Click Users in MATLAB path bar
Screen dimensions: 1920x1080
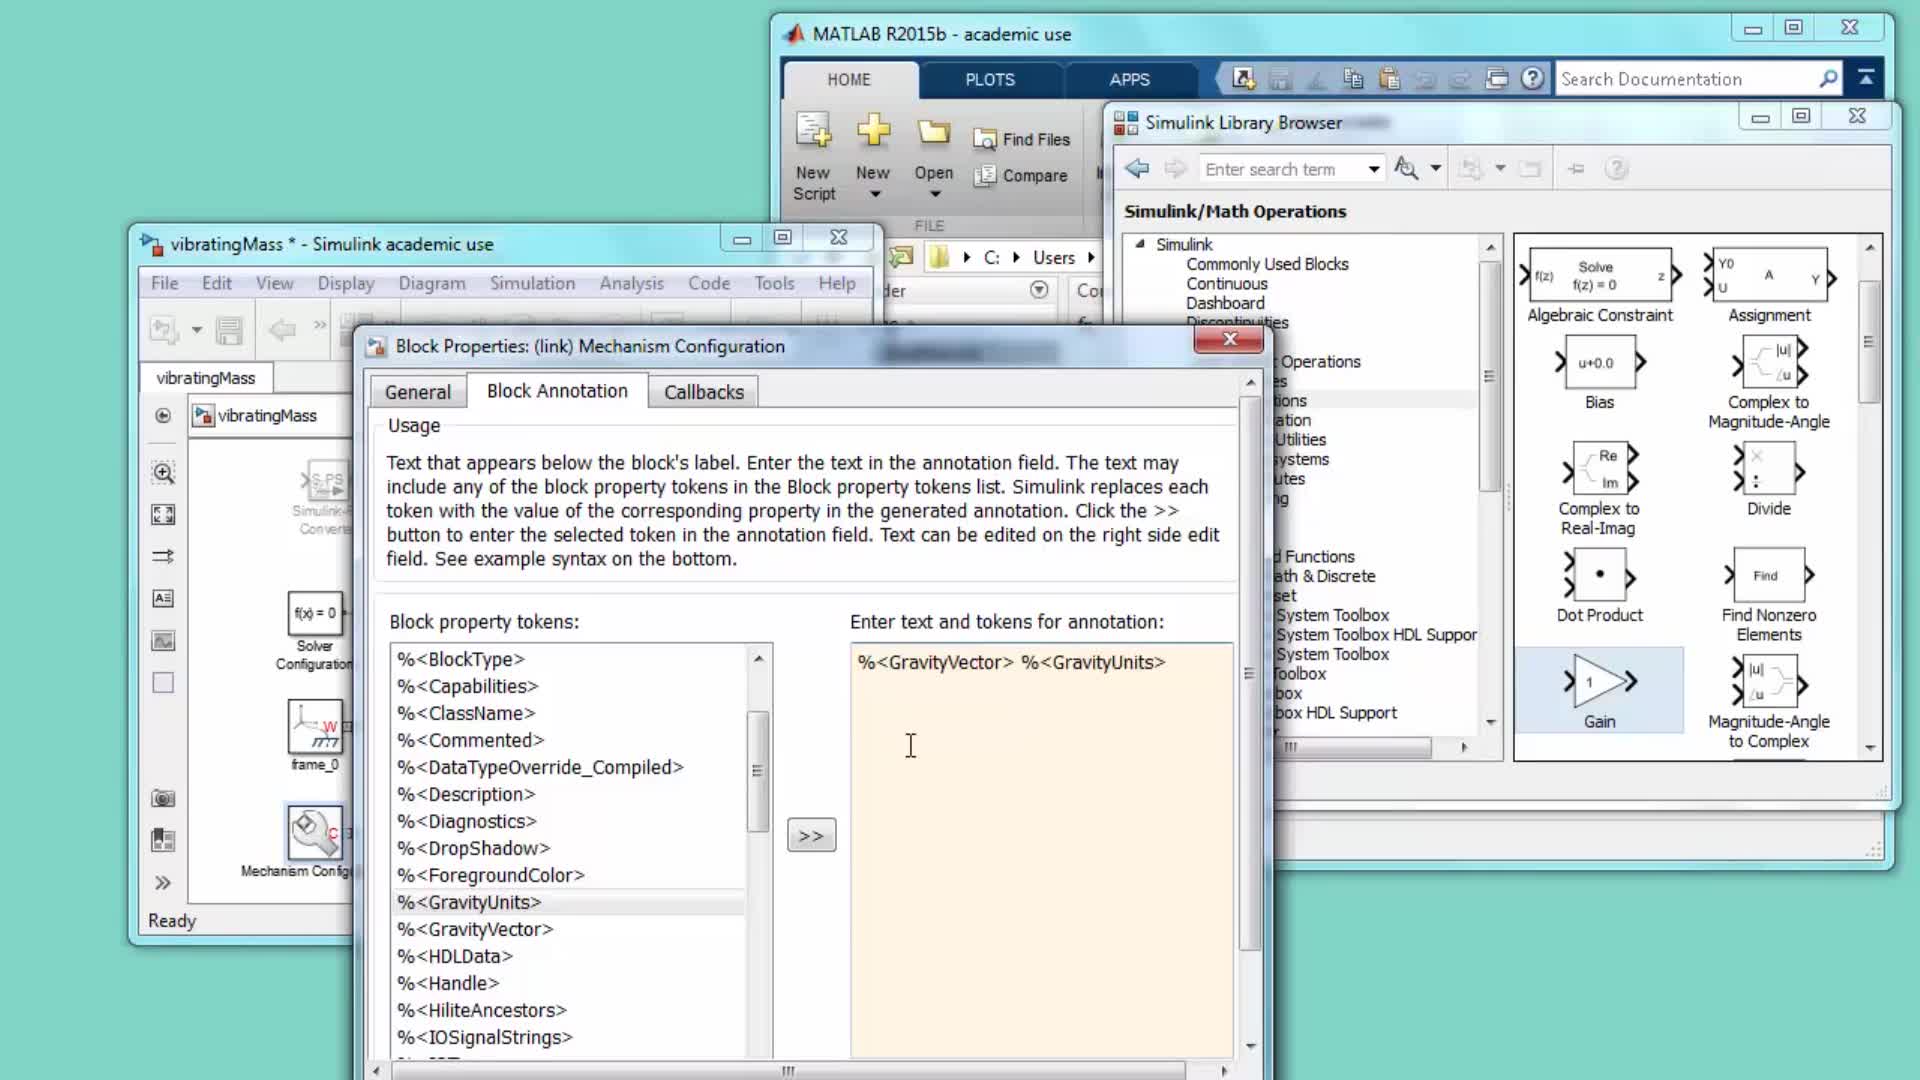[1054, 257]
